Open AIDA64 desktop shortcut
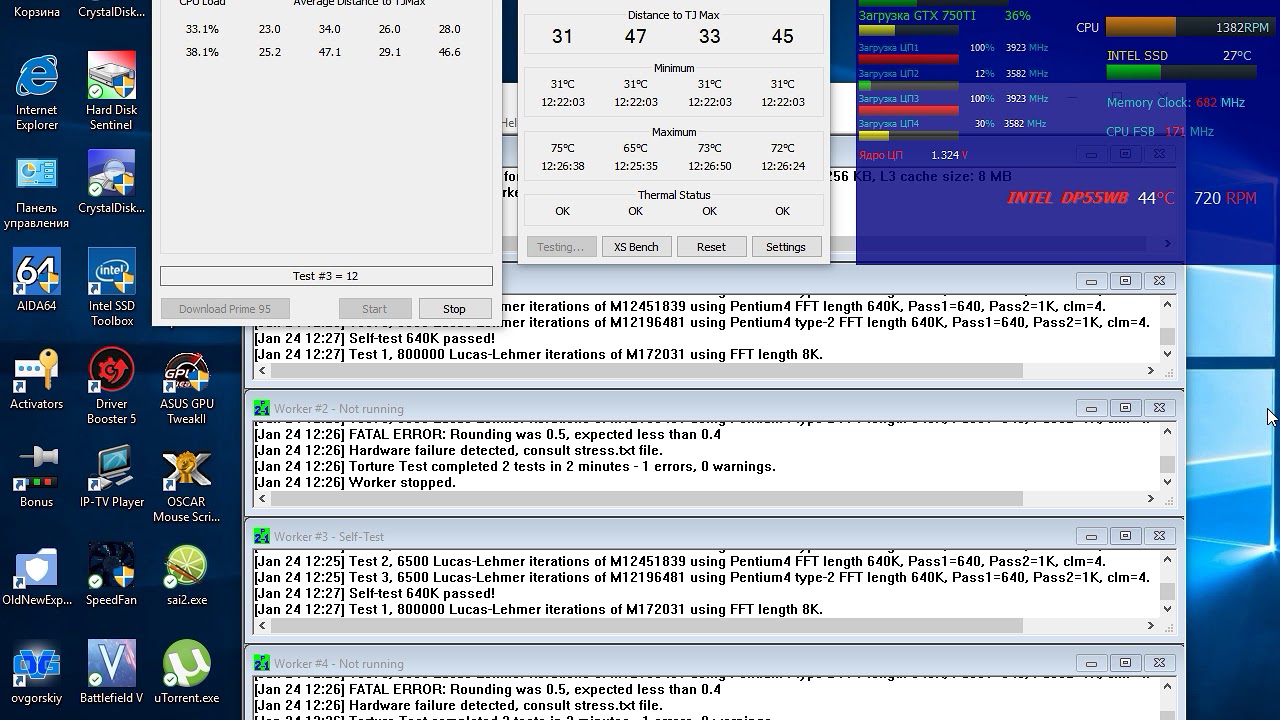 point(37,281)
